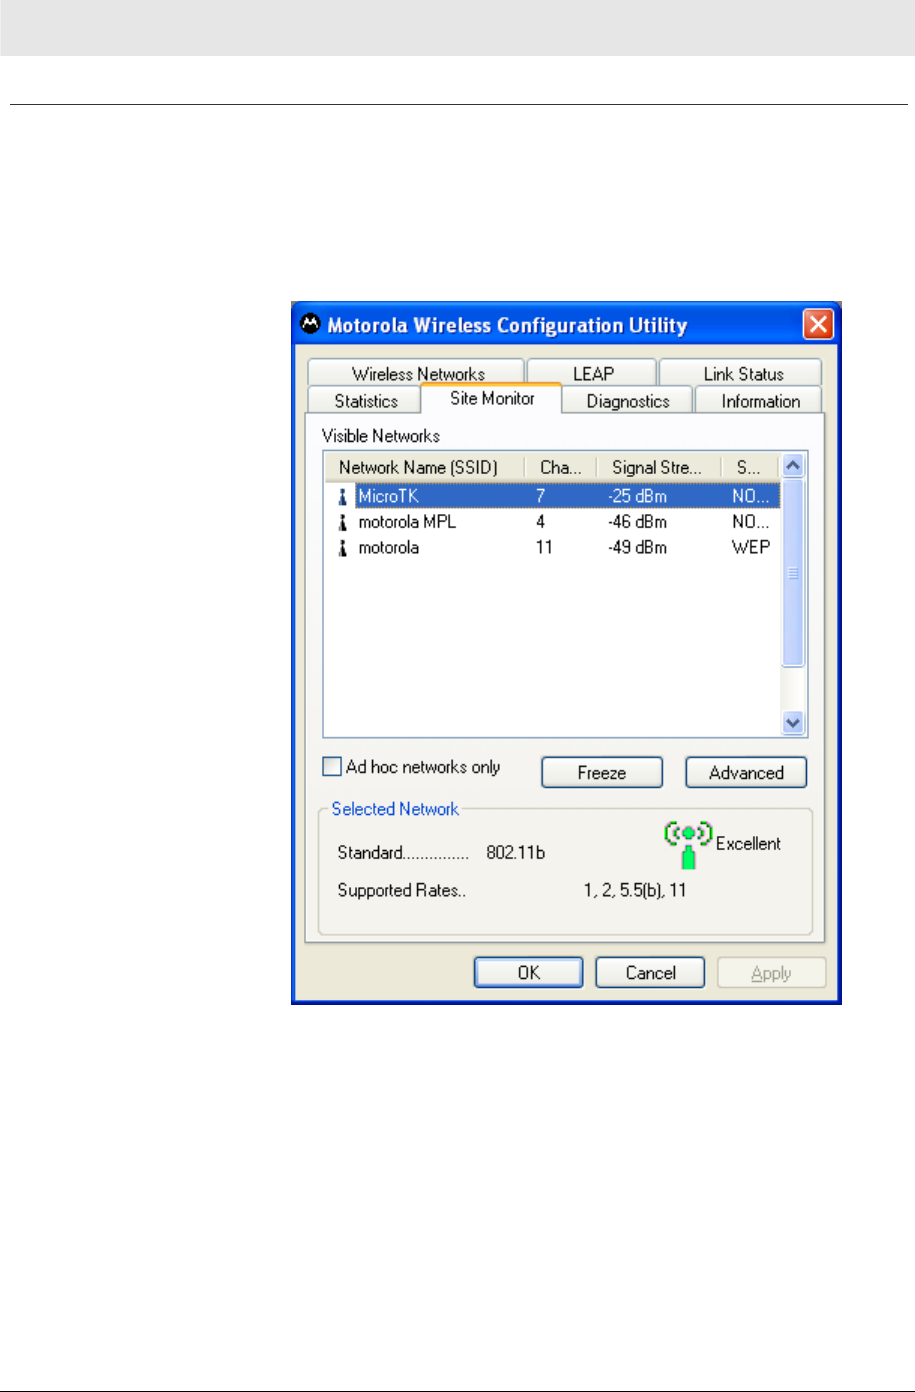915x1392 pixels.
Task: Click the network icon beside MicroTK
Action: (343, 496)
